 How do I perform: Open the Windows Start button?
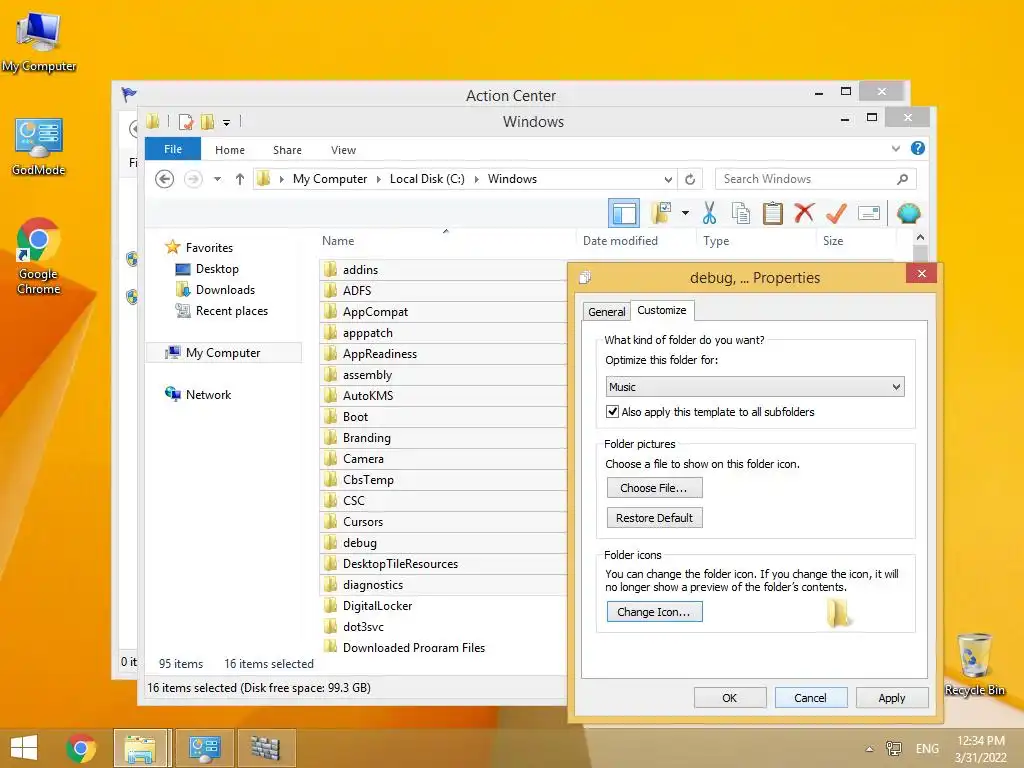(24, 748)
